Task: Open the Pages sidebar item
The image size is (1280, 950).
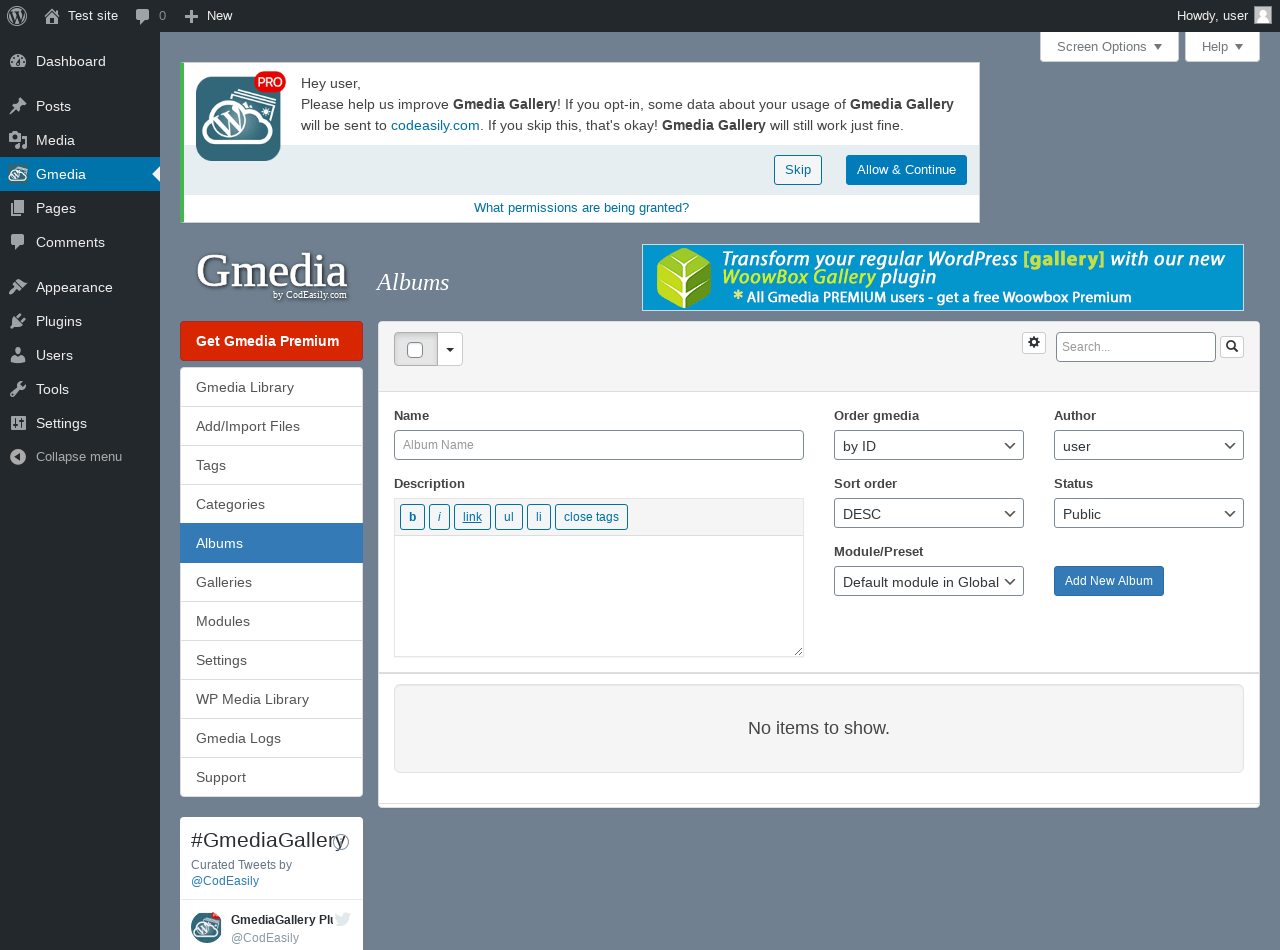Action: pyautogui.click(x=80, y=208)
